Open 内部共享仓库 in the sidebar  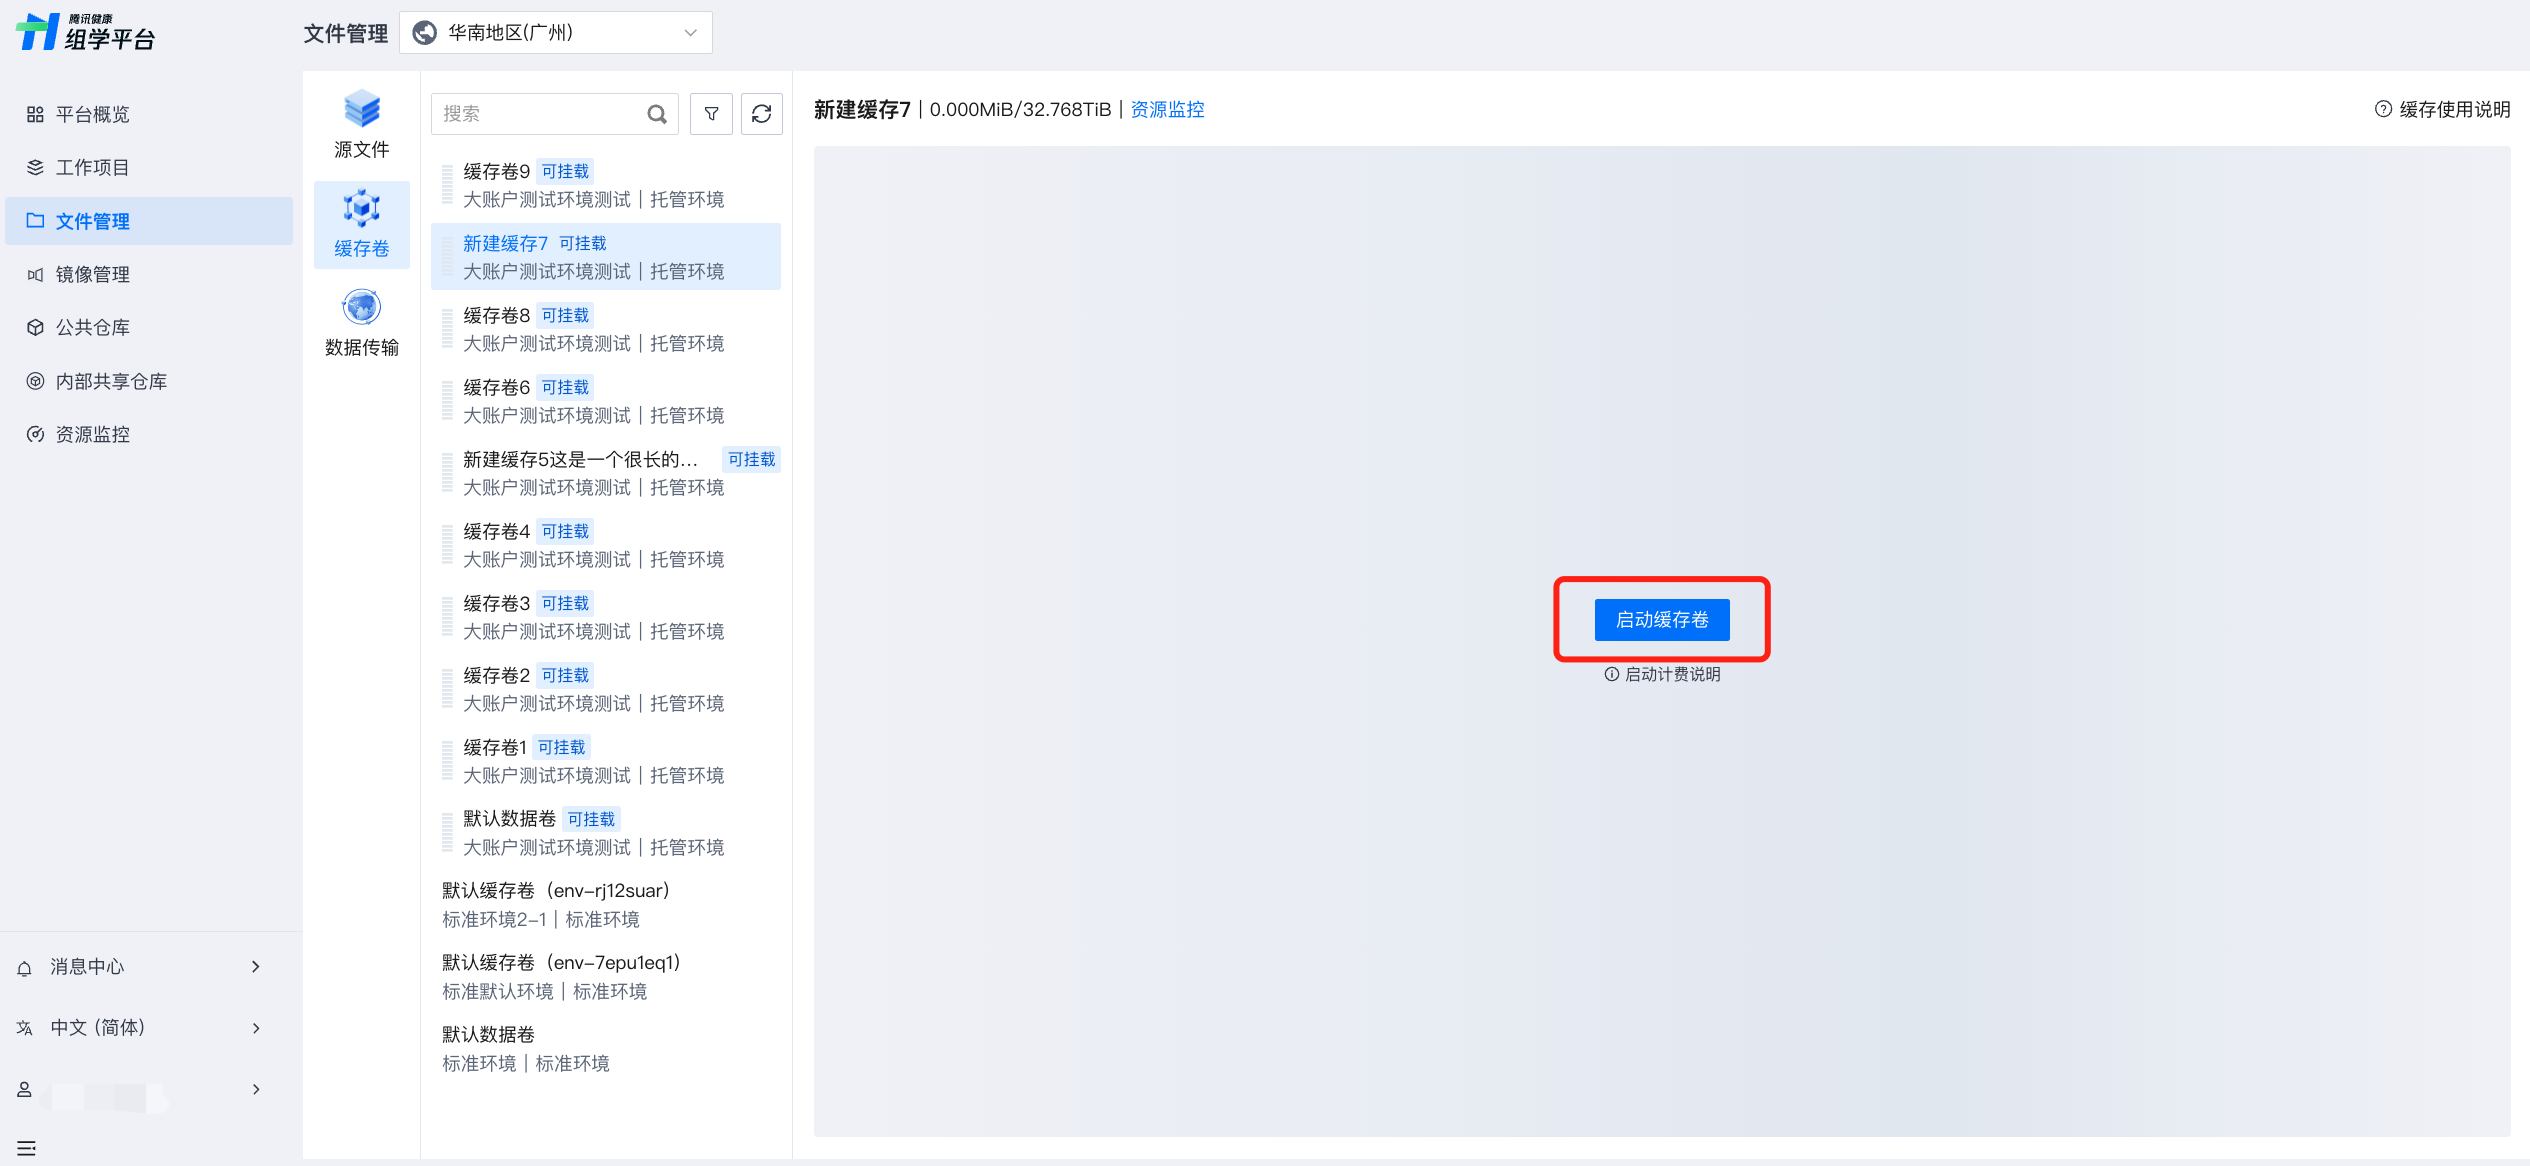click(x=111, y=381)
